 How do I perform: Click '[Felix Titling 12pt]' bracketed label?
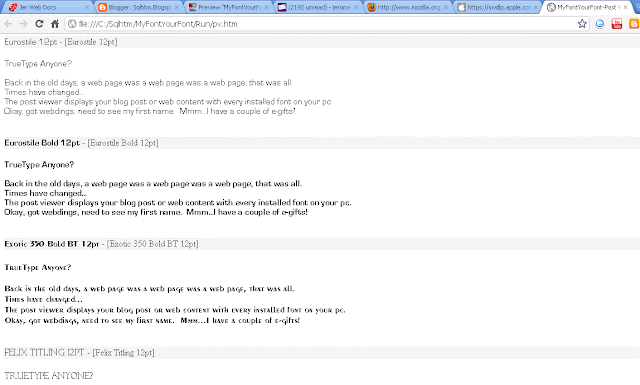pyautogui.click(x=124, y=352)
